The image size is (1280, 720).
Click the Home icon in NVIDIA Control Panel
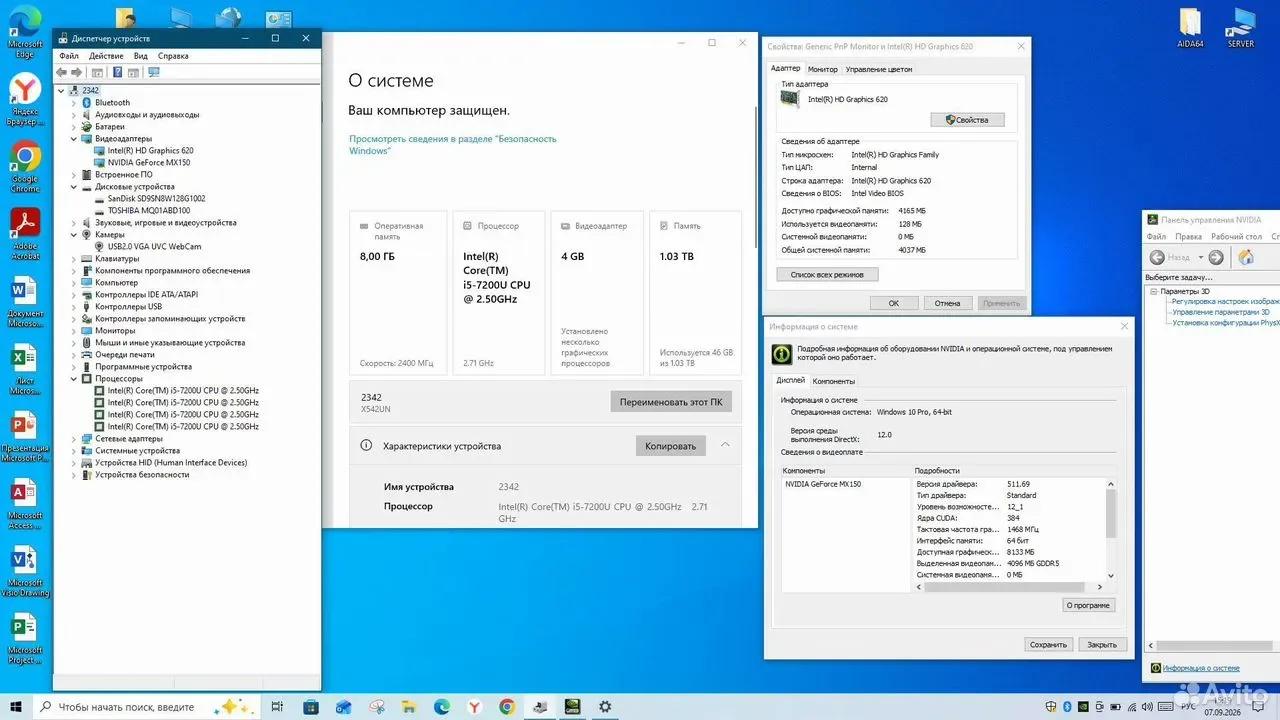1246,257
